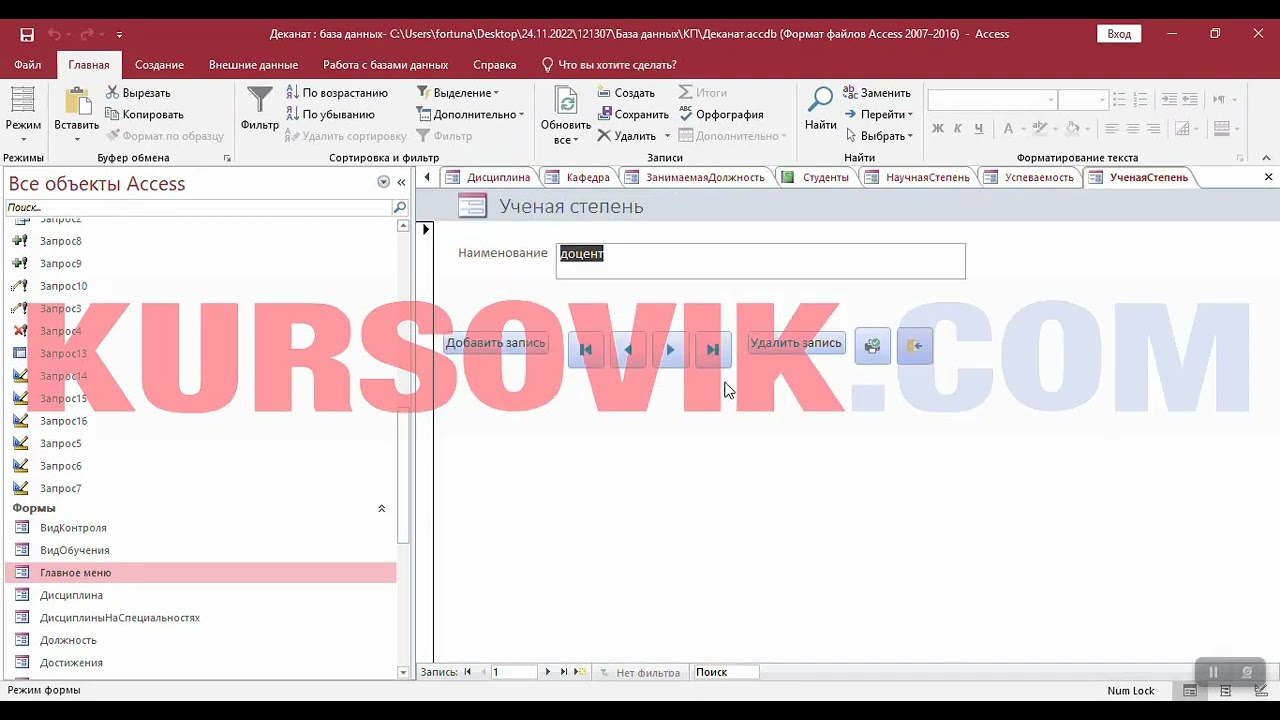Switch to the Студенты document tab
Viewport: 1280px width, 720px height.
(x=816, y=177)
